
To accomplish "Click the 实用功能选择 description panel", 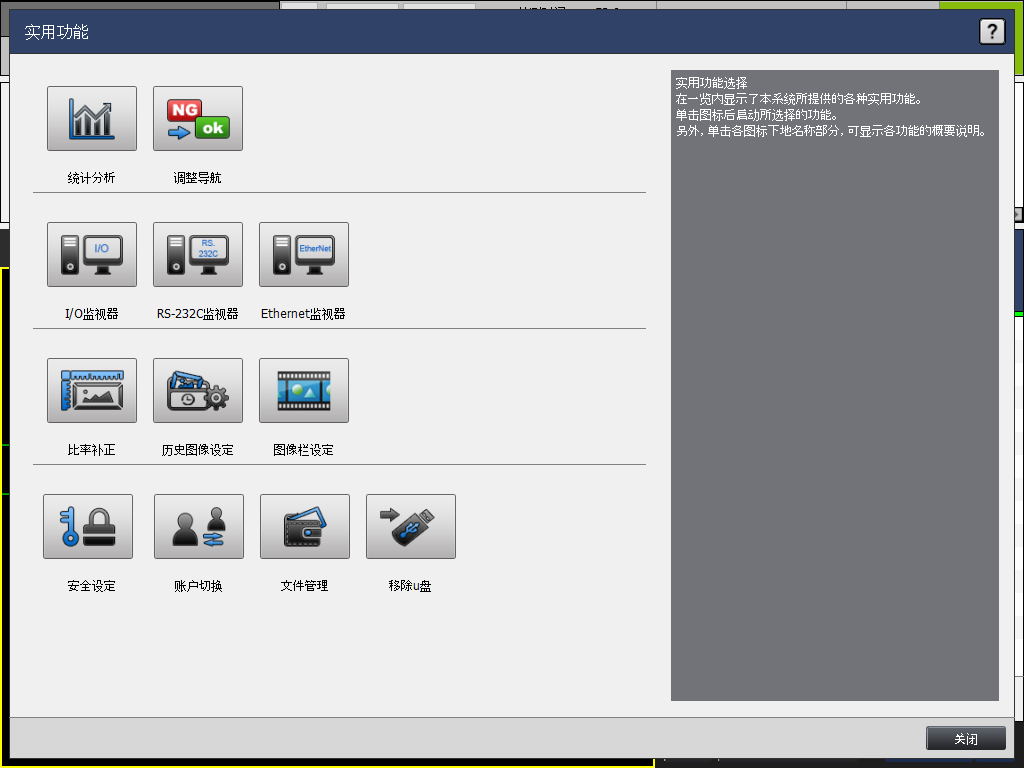I will coord(834,385).
